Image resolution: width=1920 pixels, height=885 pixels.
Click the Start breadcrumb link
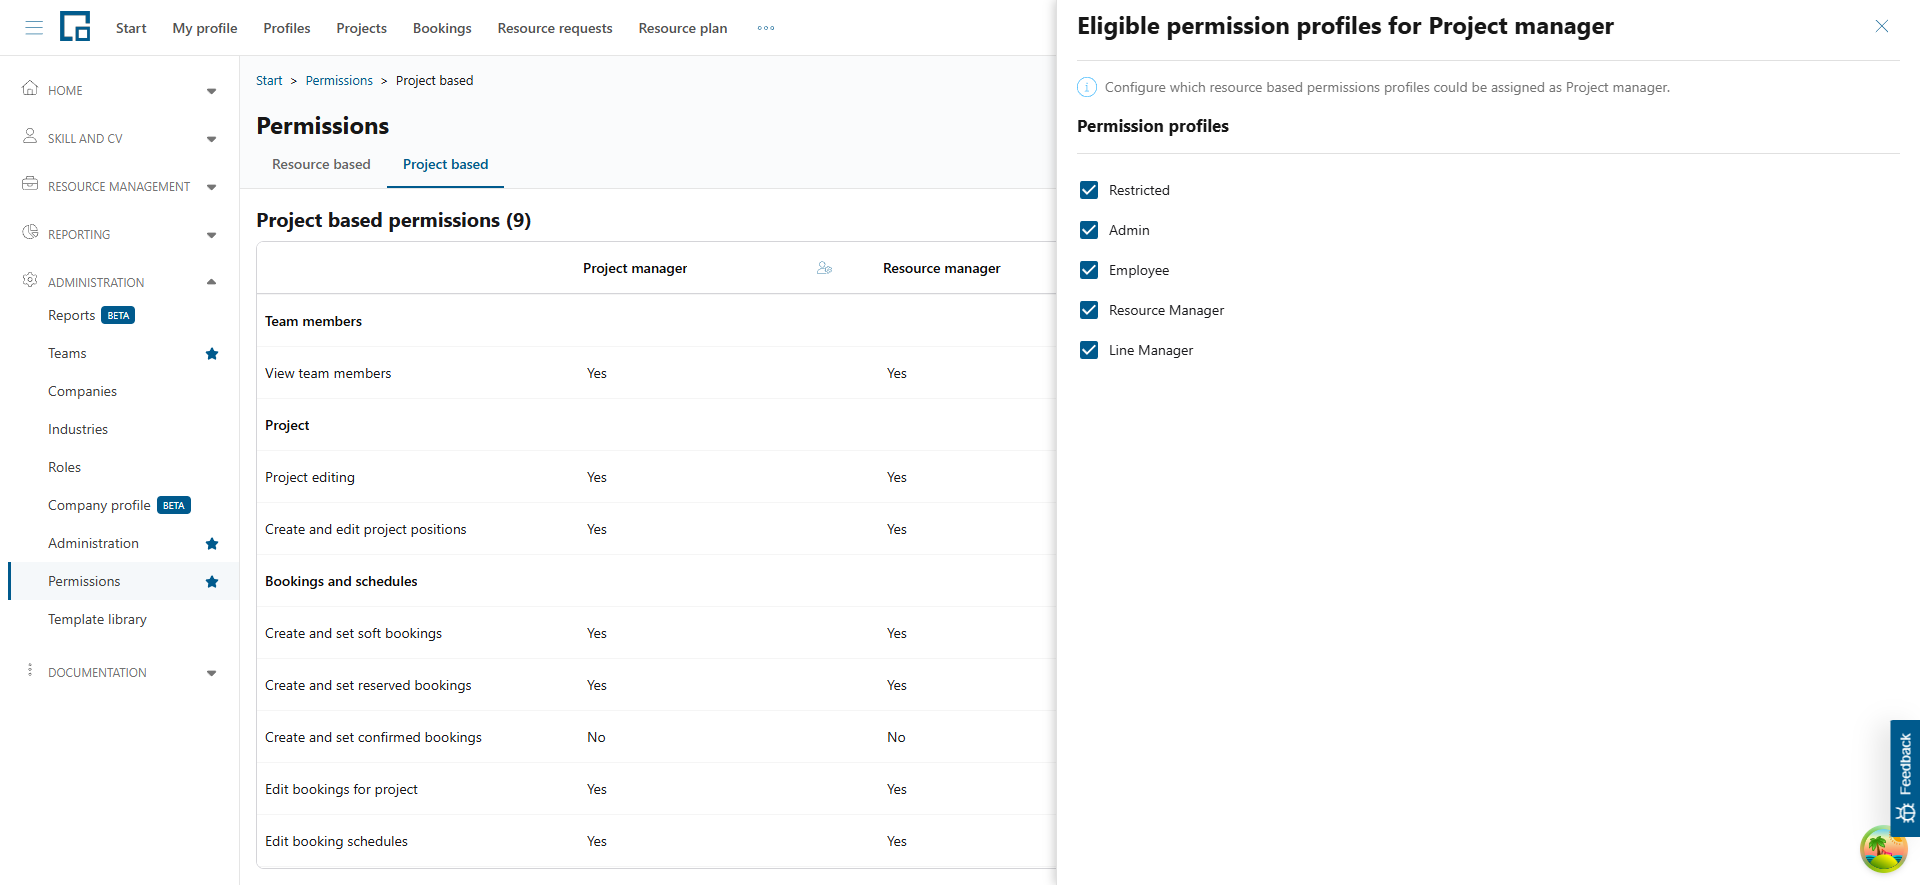269,80
